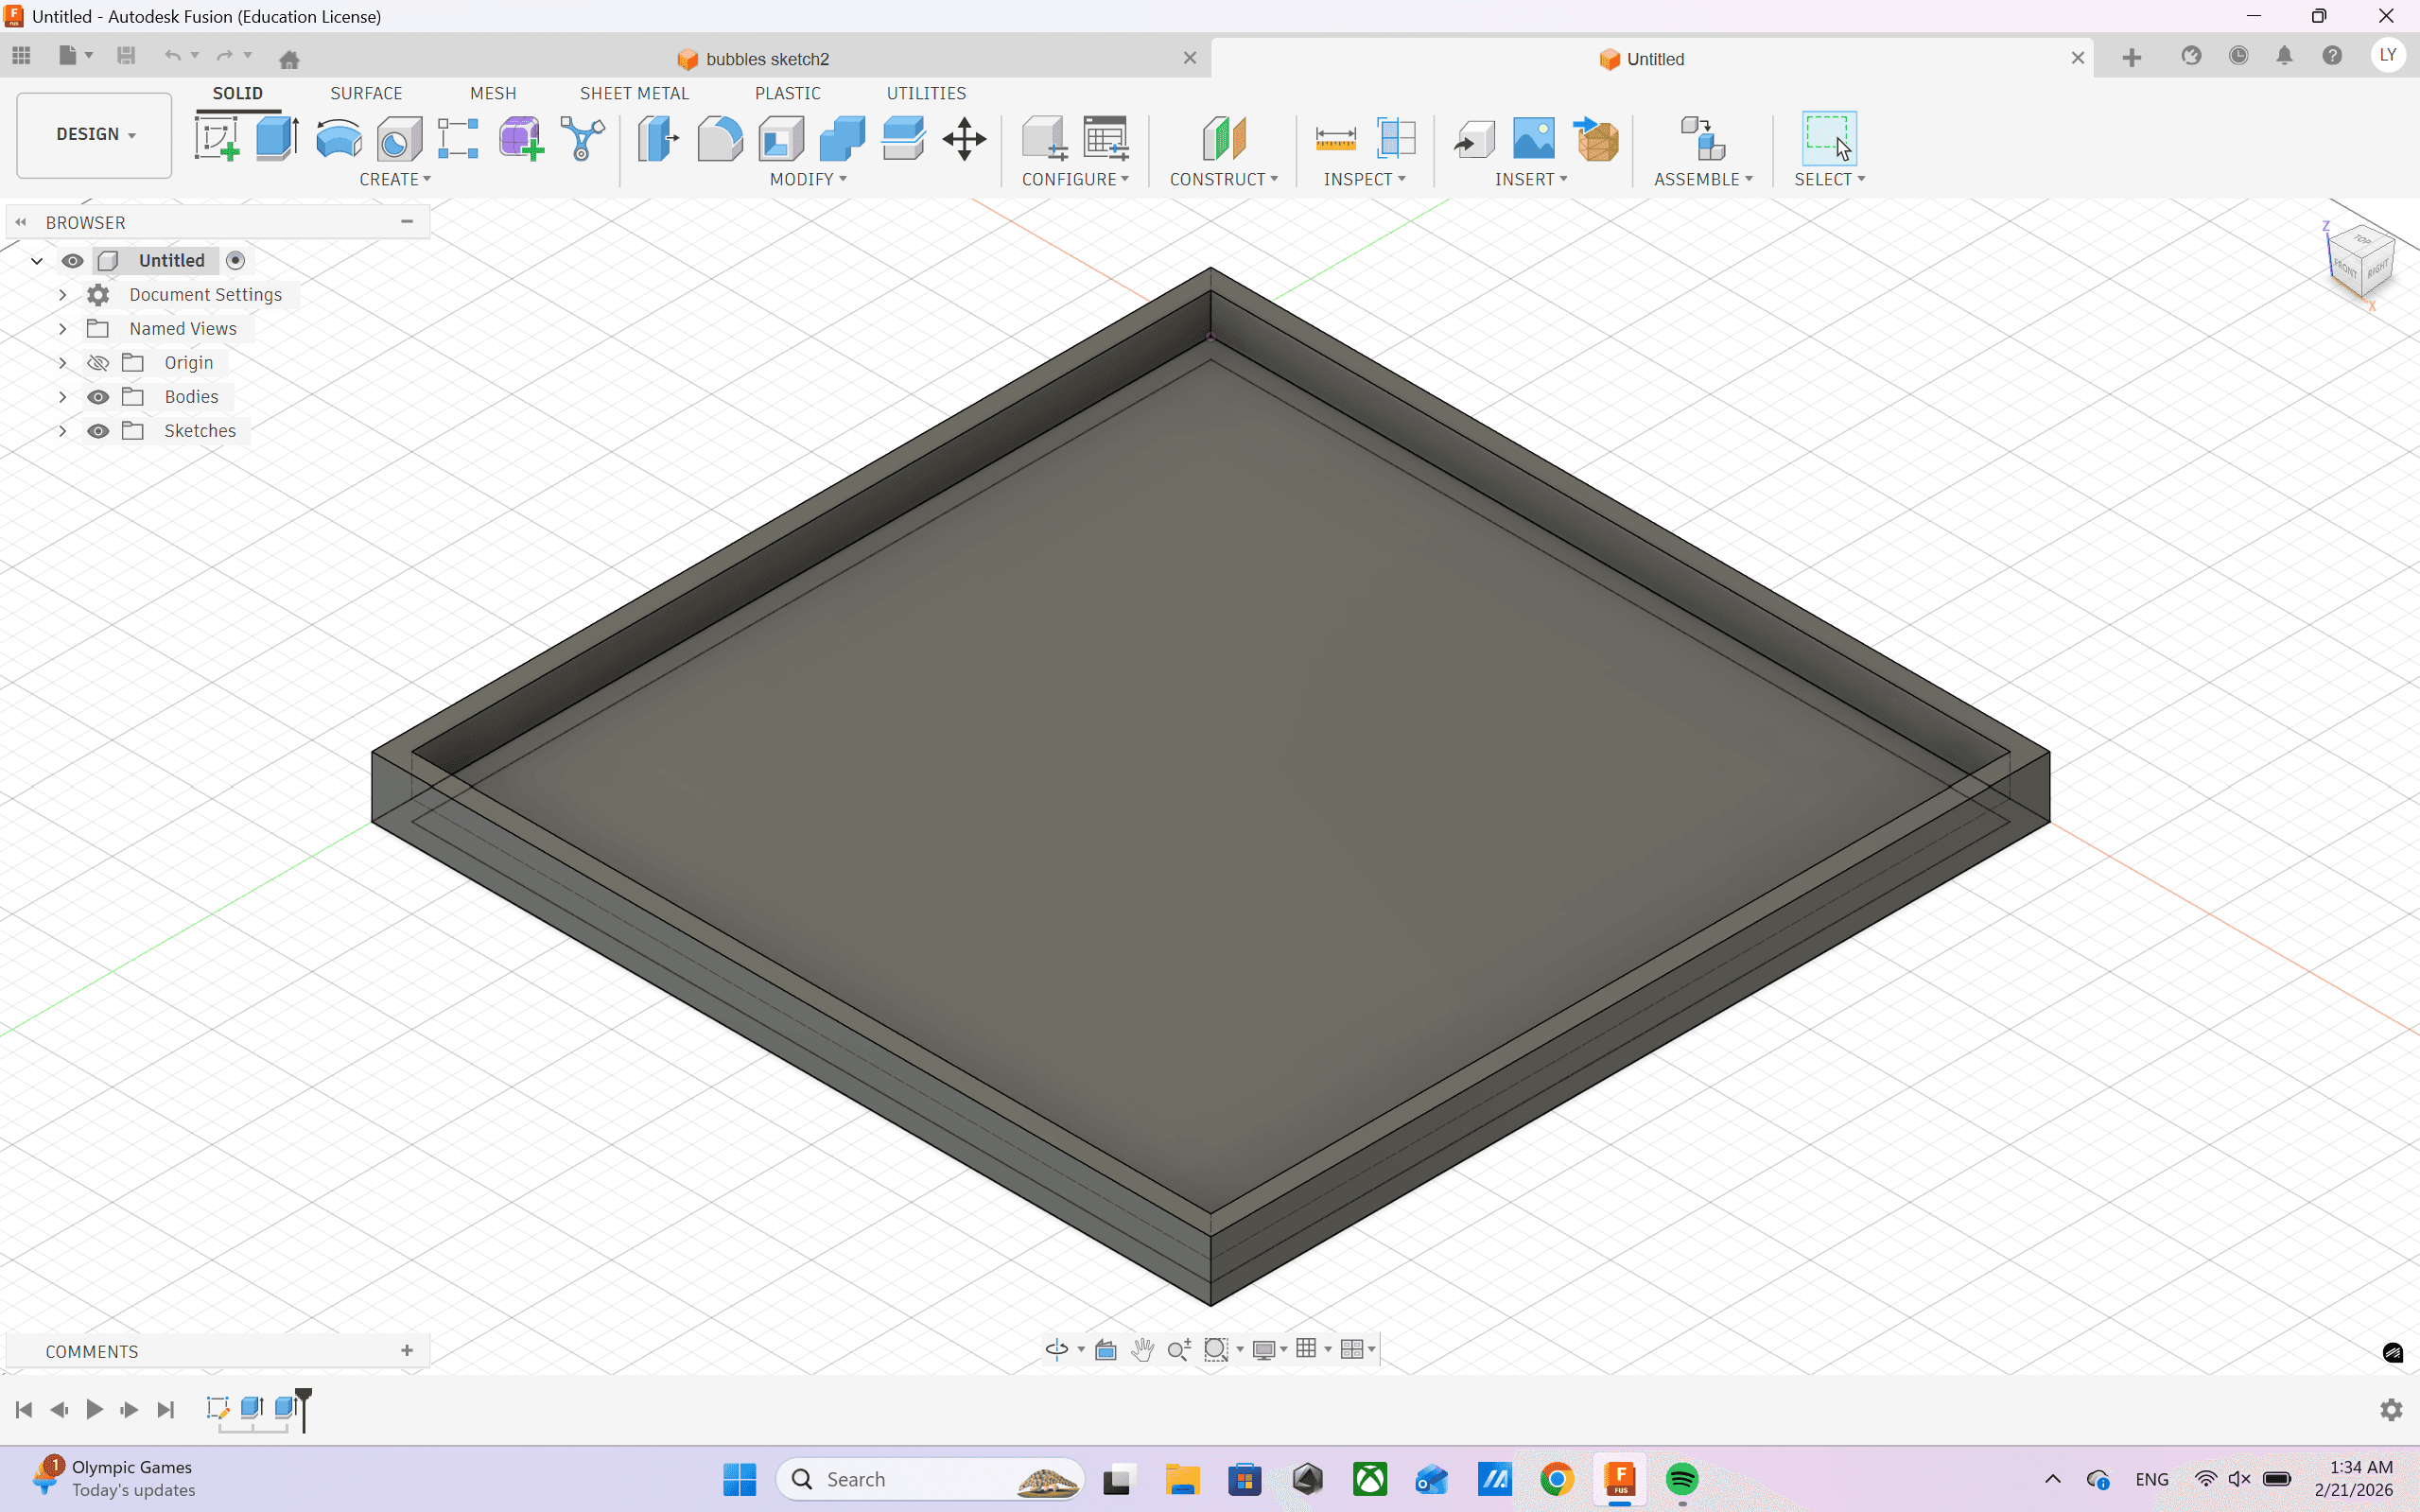Activate the Move/Copy tool
Viewport: 2420px width, 1512px height.
(x=964, y=138)
